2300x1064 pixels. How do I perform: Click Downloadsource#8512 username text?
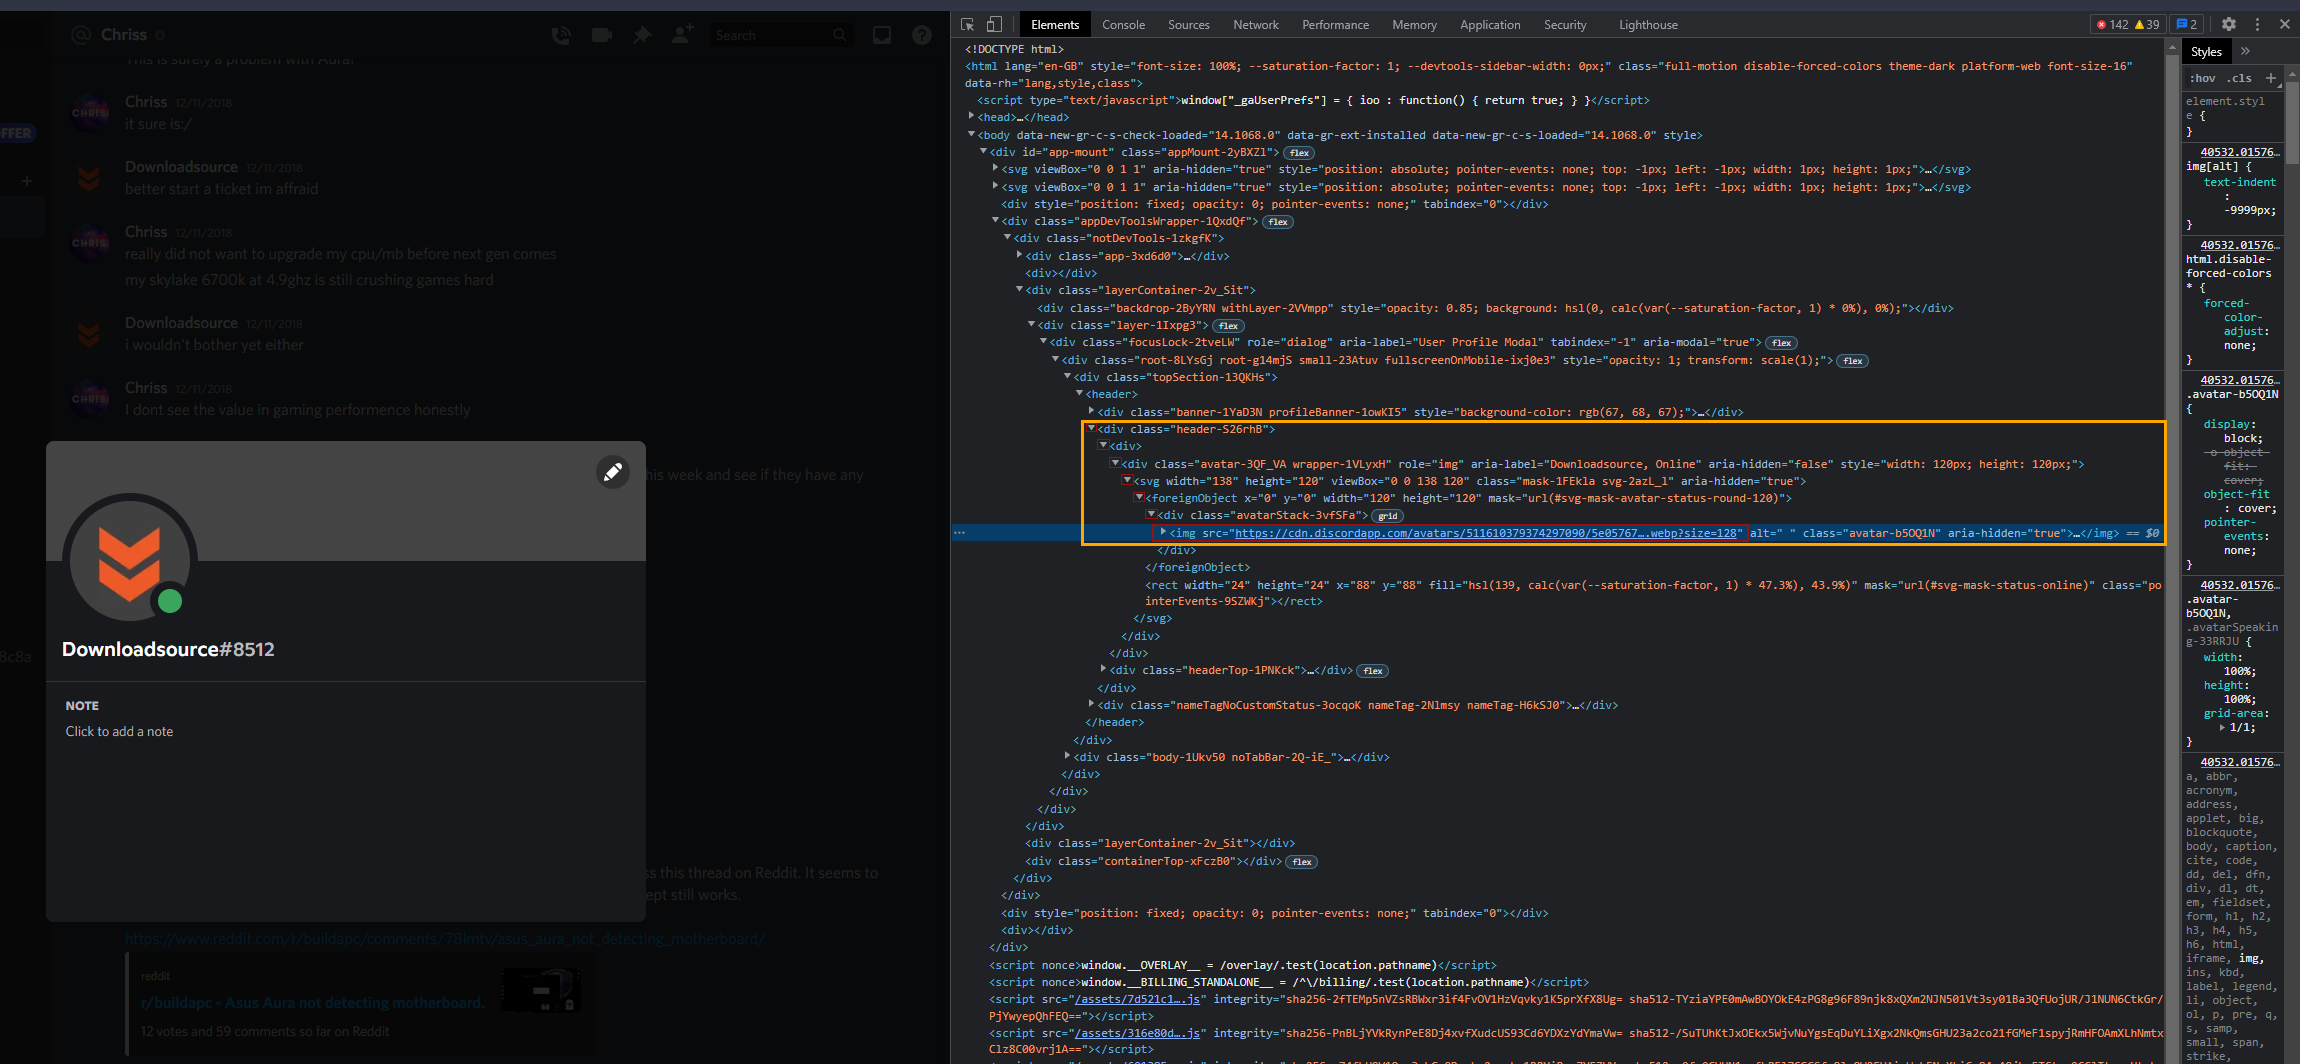pyautogui.click(x=168, y=649)
